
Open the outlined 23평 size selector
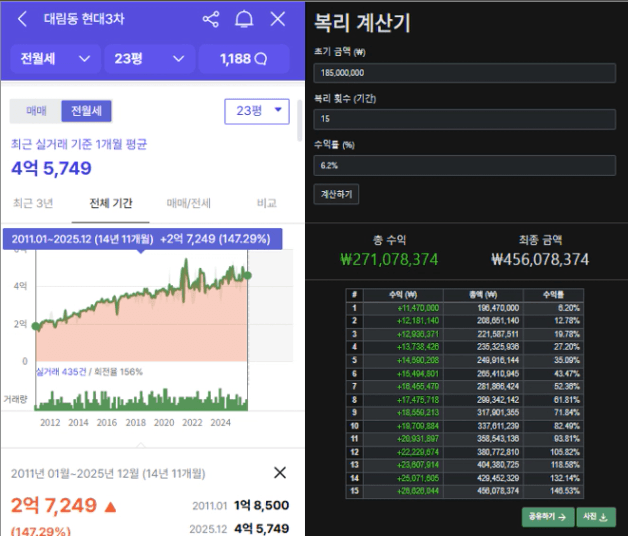pyautogui.click(x=257, y=111)
